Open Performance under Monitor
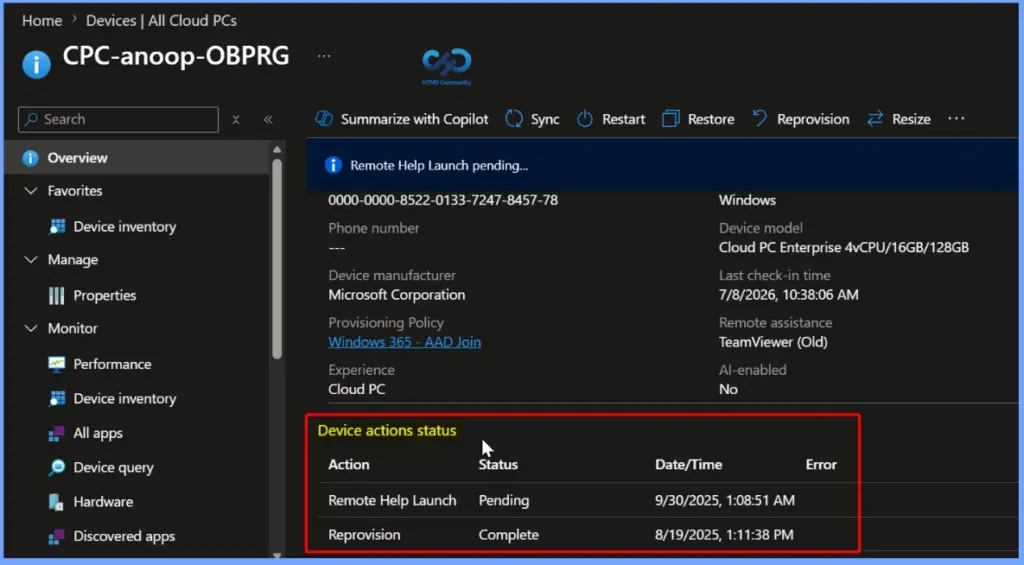Viewport: 1024px width, 565px height. [x=112, y=364]
